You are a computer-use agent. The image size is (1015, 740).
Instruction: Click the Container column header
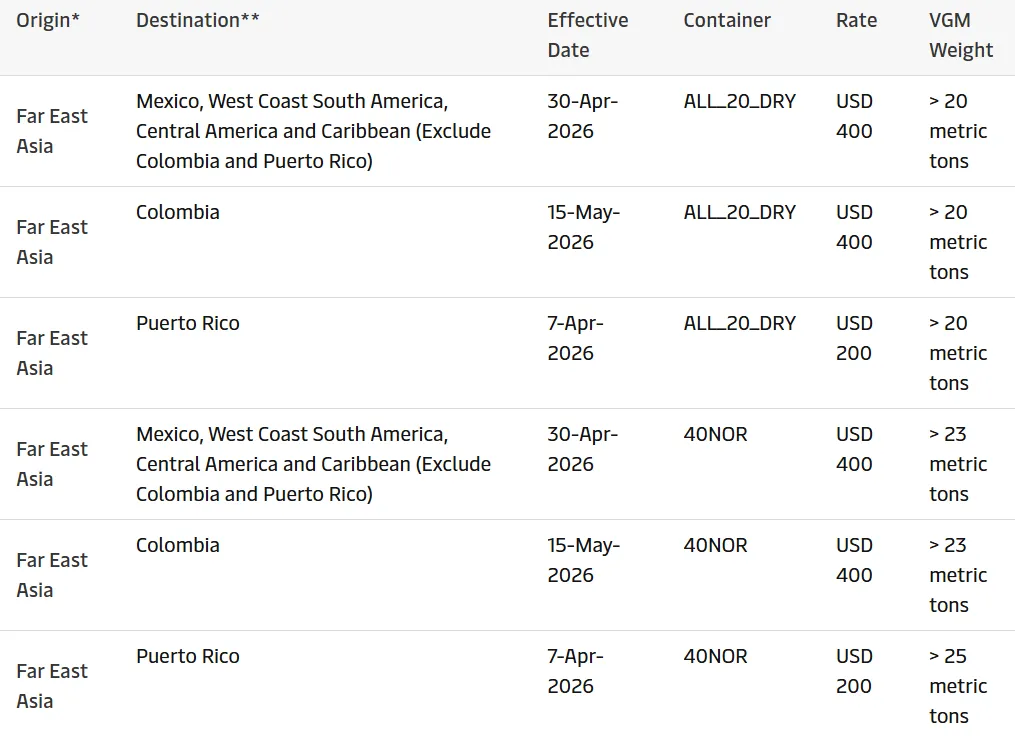pyautogui.click(x=727, y=20)
